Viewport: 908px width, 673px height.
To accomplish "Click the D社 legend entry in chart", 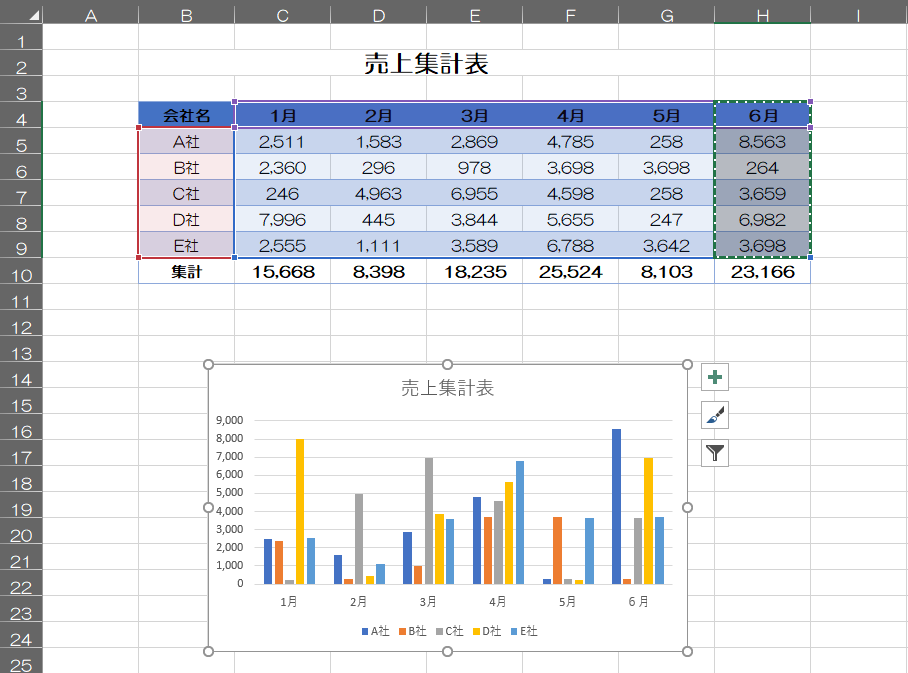I will tap(491, 631).
